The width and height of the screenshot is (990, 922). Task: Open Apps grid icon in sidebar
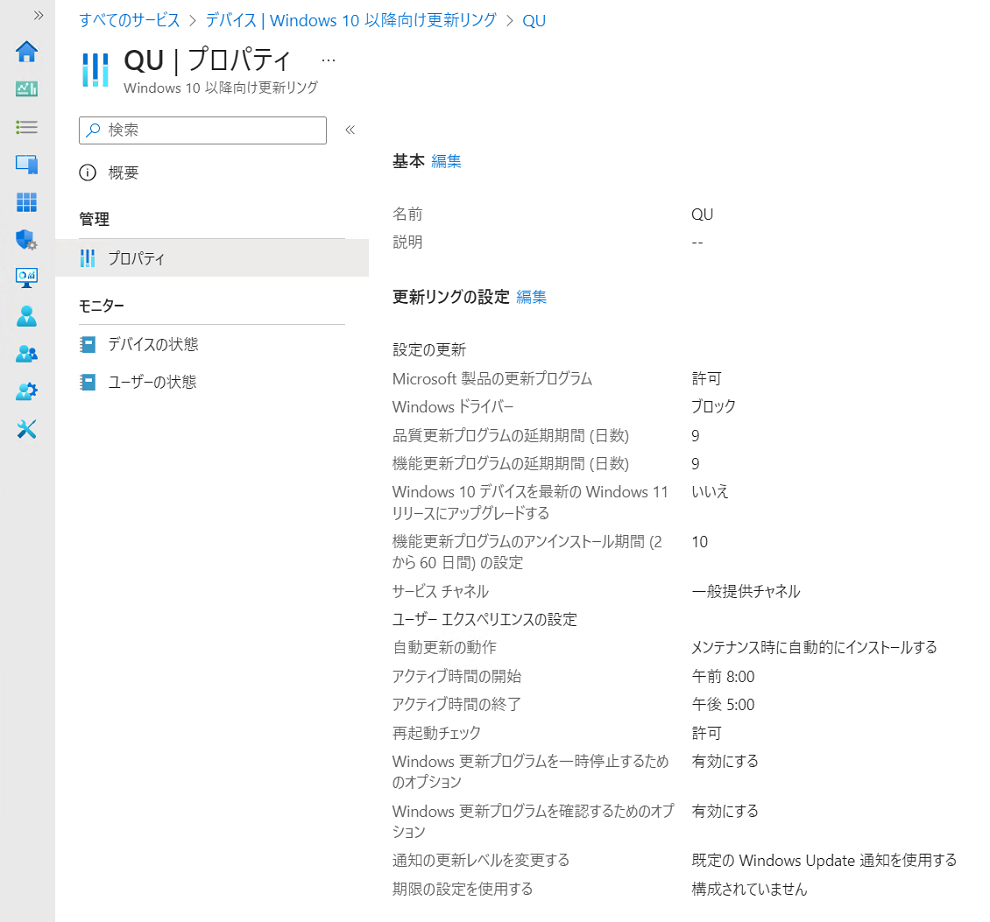coord(27,202)
